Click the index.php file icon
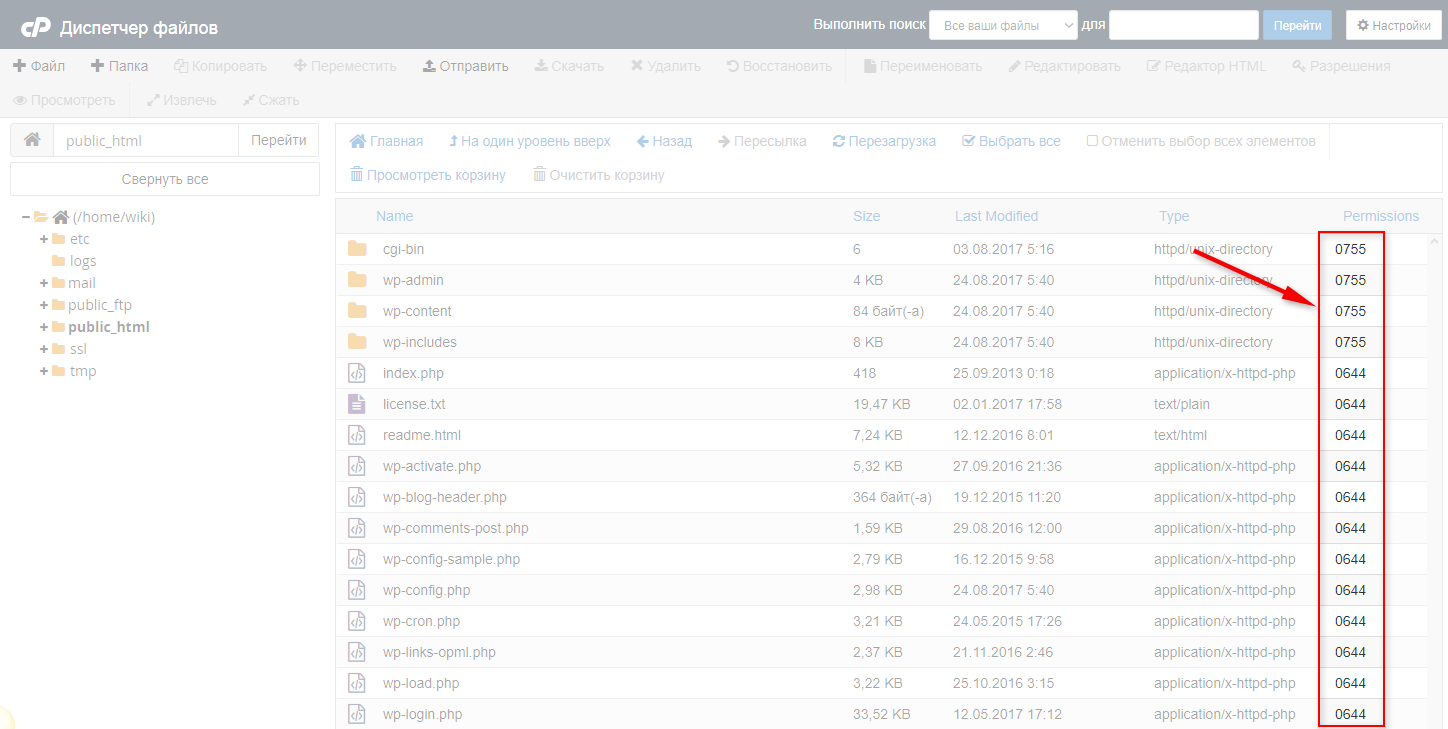Viewport: 1448px width, 729px height. [357, 373]
